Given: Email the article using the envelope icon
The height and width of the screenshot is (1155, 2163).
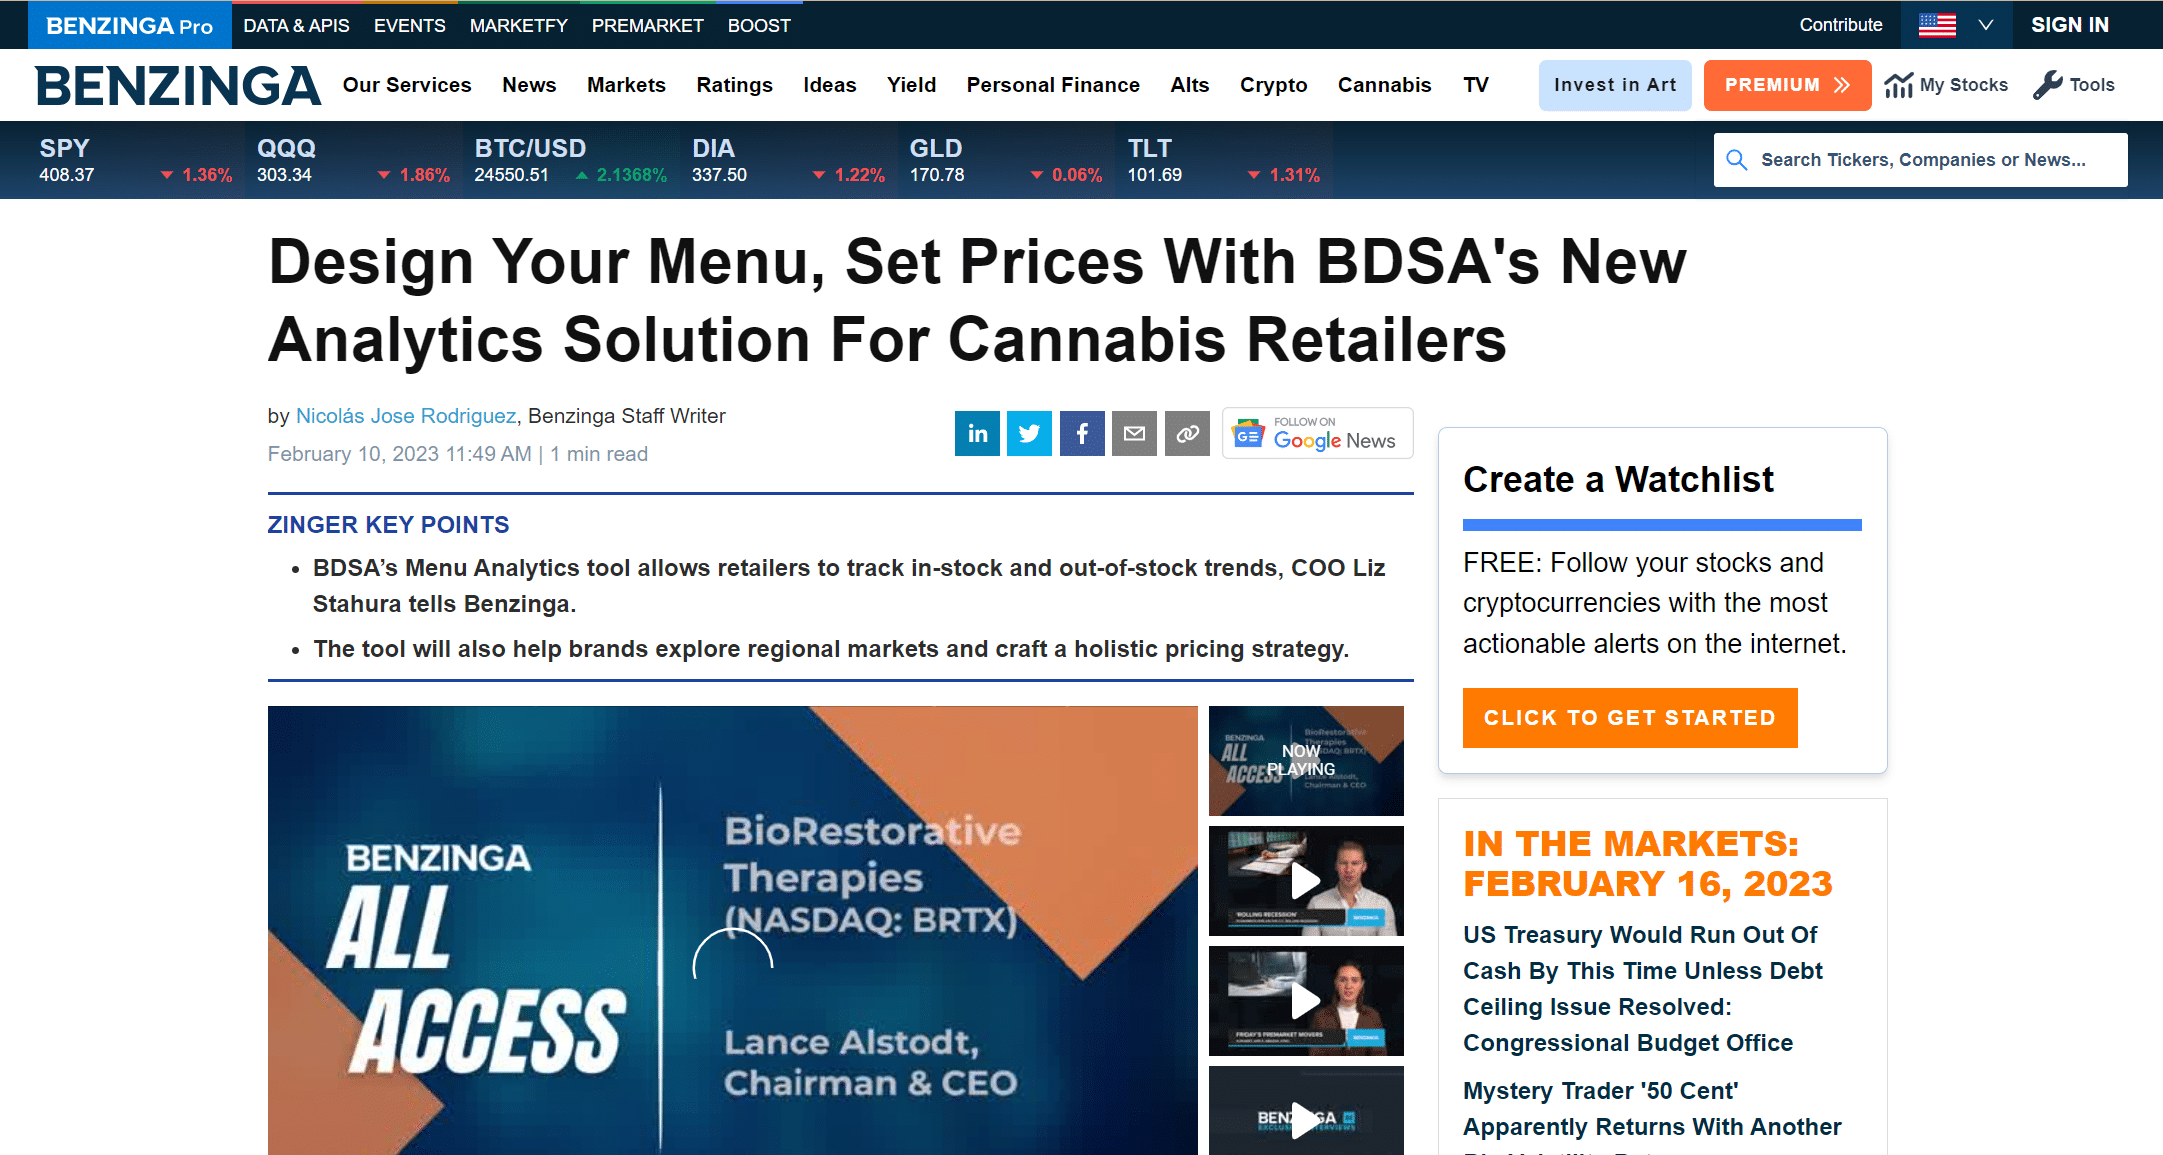Looking at the screenshot, I should pyautogui.click(x=1134, y=433).
